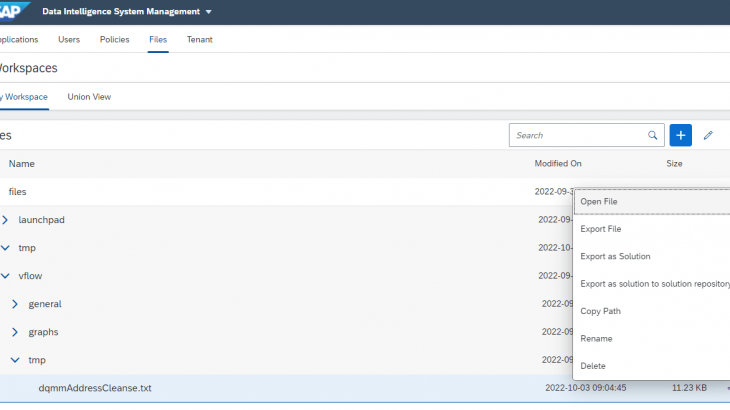Collapse the top-level tmp folder

[5, 248]
